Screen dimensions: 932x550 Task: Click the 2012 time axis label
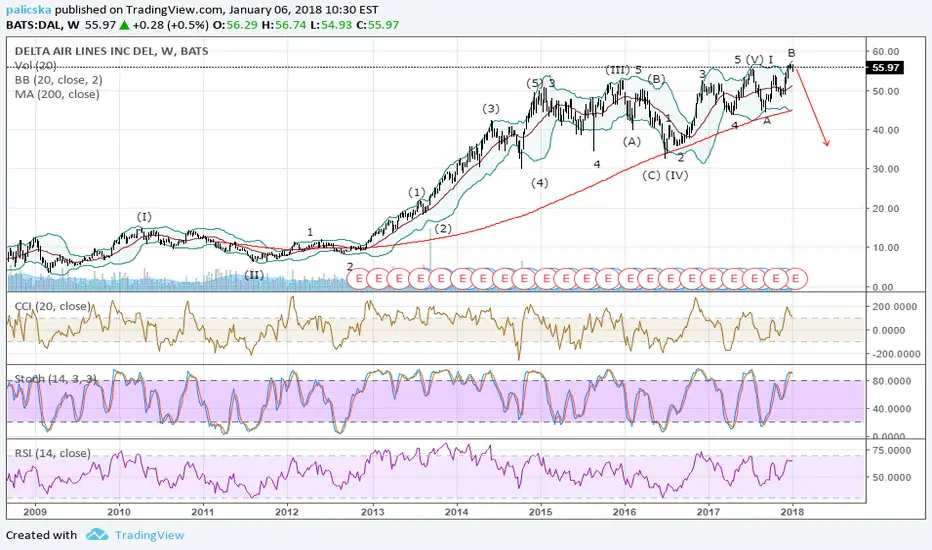pos(287,511)
